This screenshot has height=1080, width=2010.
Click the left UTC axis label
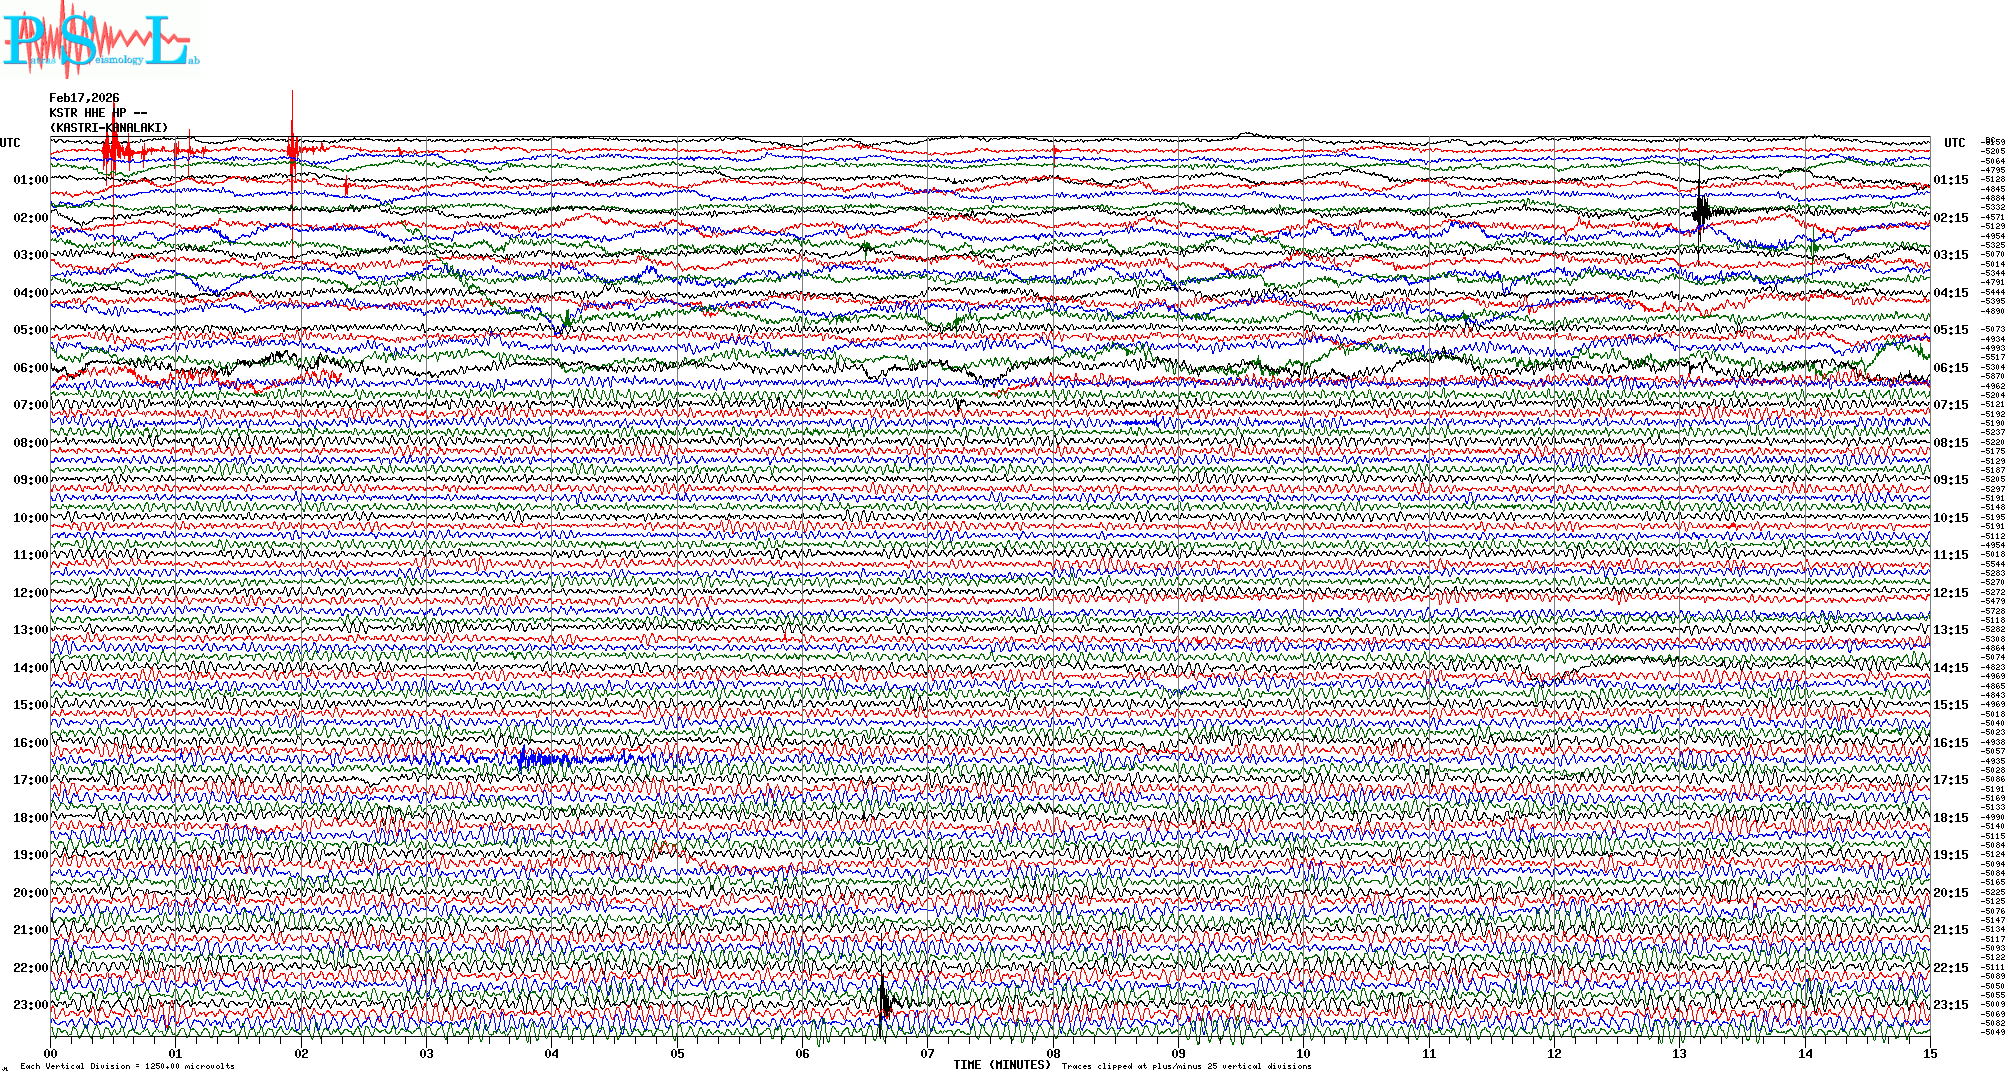tap(10, 143)
